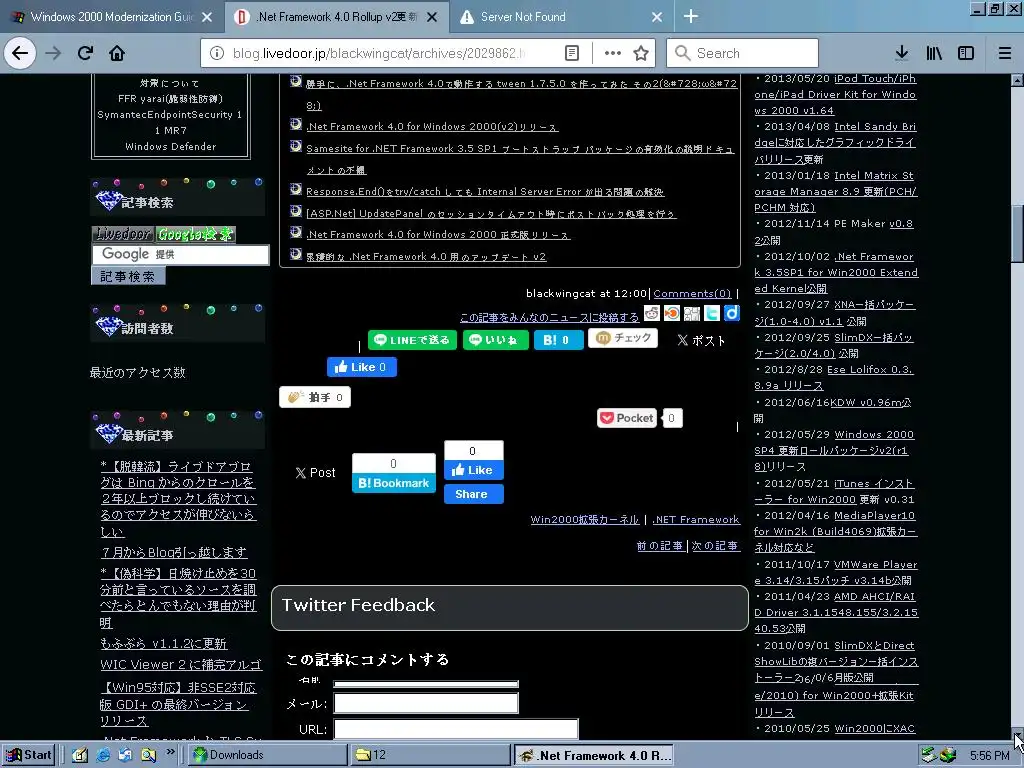
Task: Click the X ポスト button
Action: coord(701,340)
